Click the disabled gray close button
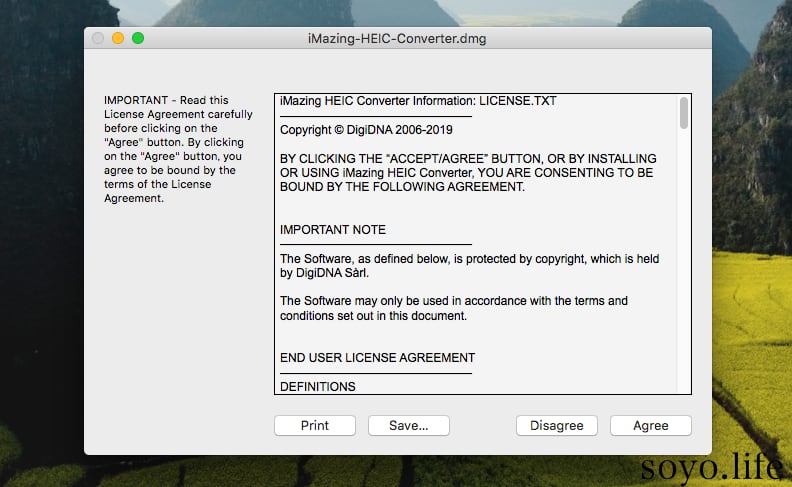Screen dimensions: 792x487 click(x=98, y=38)
